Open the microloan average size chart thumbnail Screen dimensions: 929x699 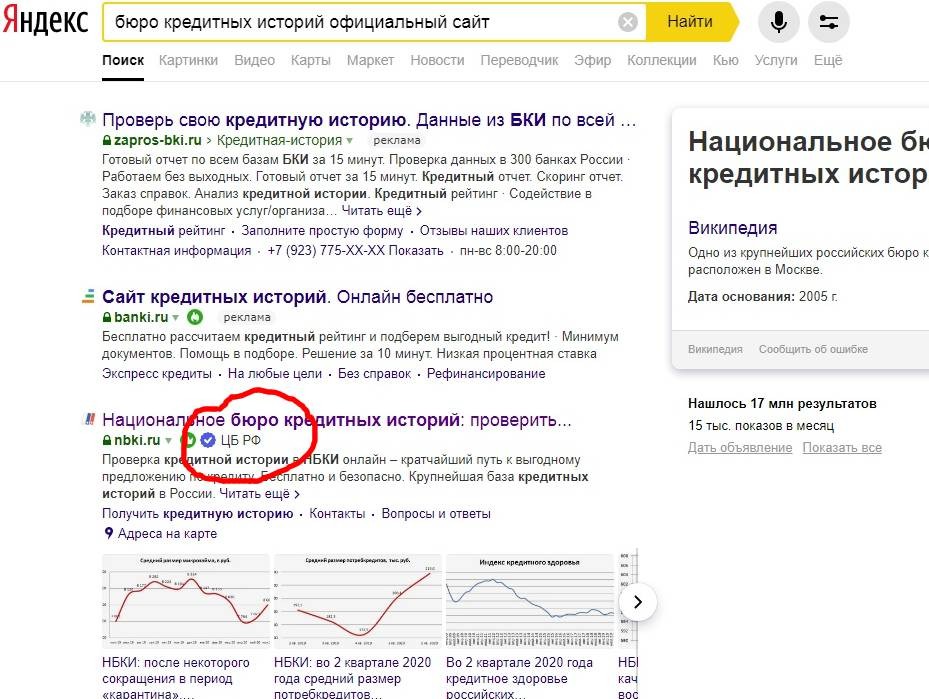tap(185, 601)
